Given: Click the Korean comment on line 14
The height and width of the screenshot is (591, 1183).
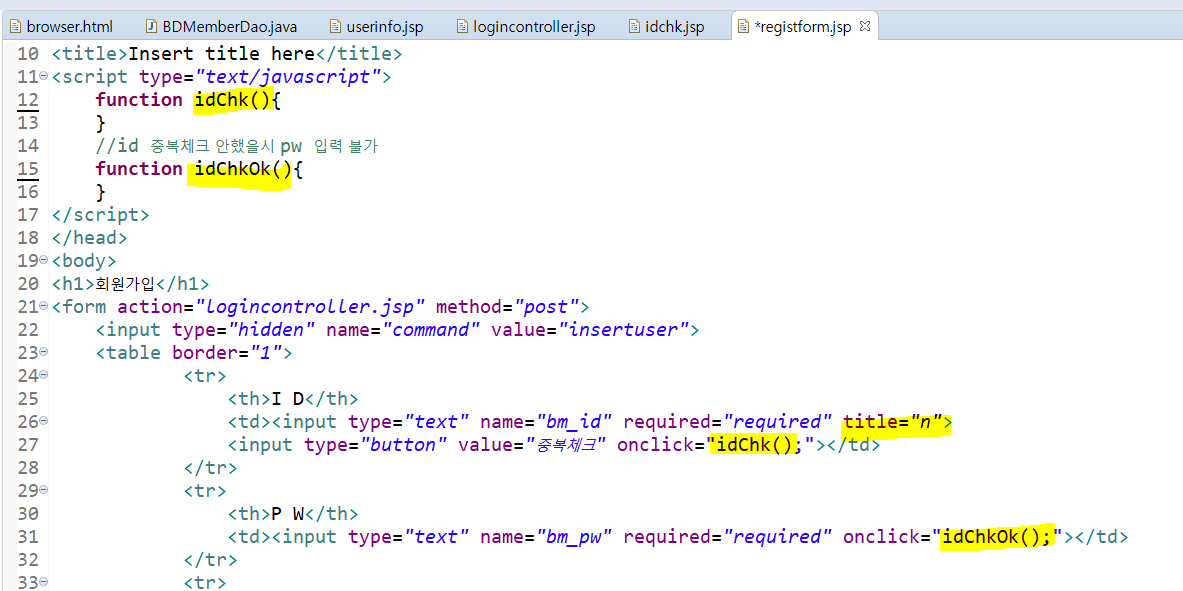Looking at the screenshot, I should tap(237, 146).
